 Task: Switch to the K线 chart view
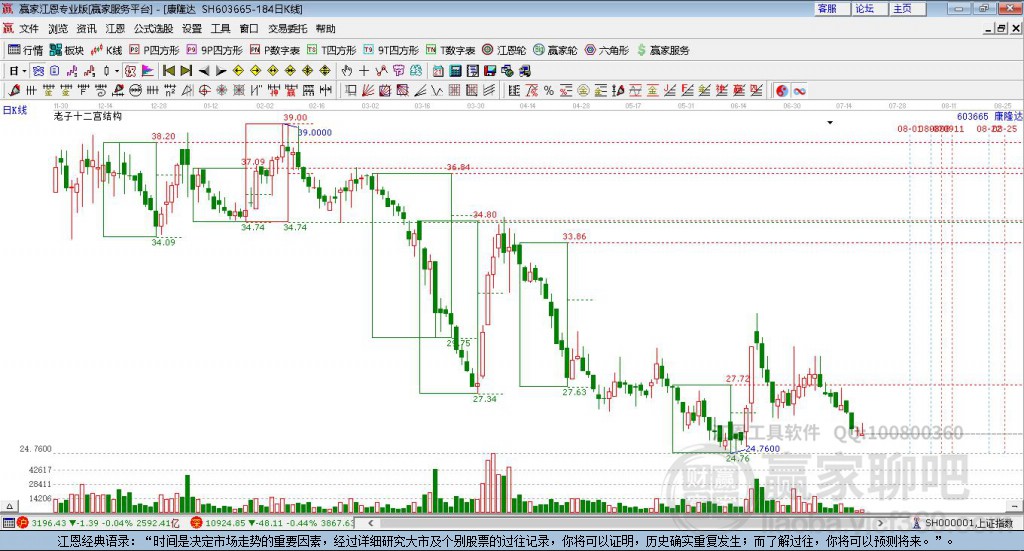coord(107,50)
